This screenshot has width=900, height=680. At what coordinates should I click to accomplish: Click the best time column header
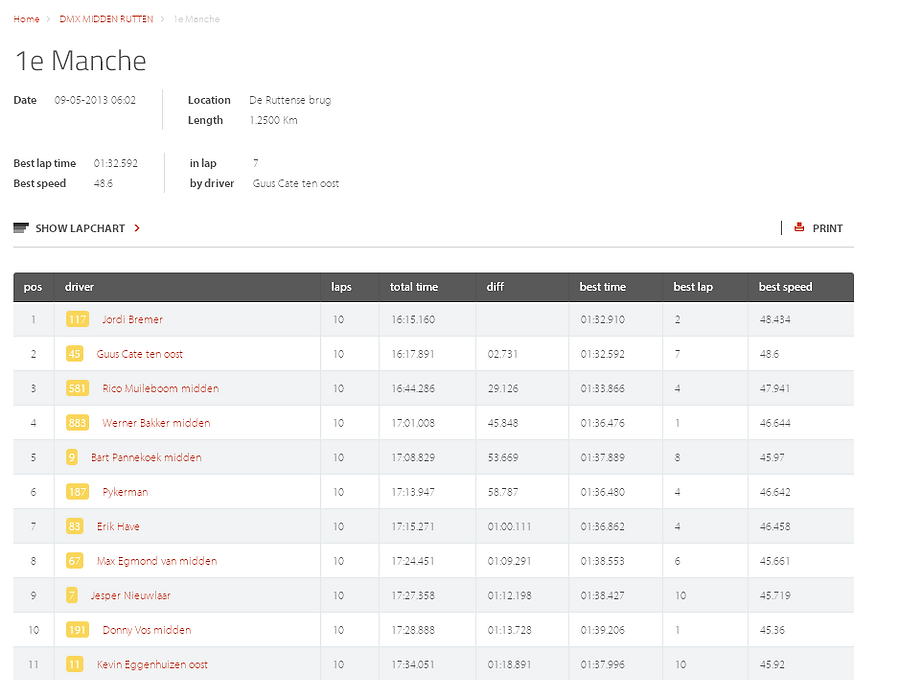pos(603,287)
